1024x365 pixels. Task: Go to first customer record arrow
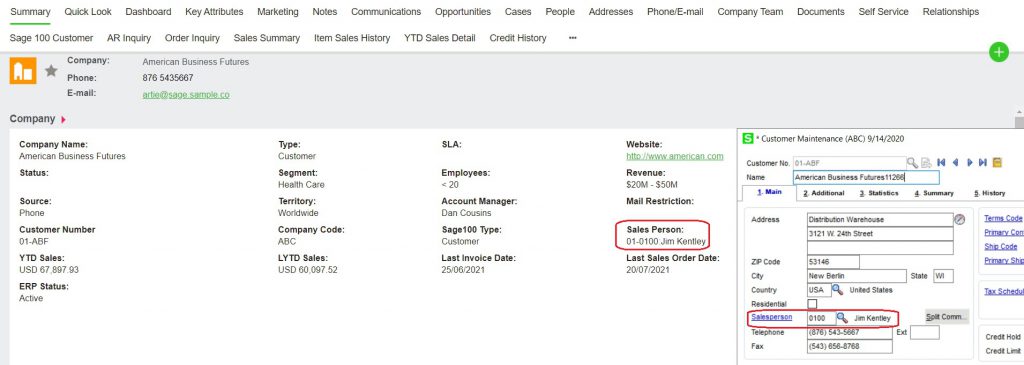(x=941, y=163)
